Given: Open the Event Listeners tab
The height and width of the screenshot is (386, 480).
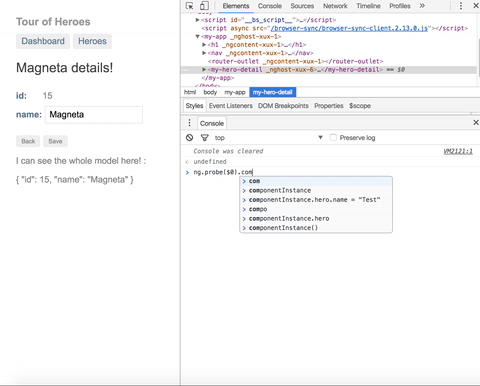Looking at the screenshot, I should pyautogui.click(x=231, y=106).
